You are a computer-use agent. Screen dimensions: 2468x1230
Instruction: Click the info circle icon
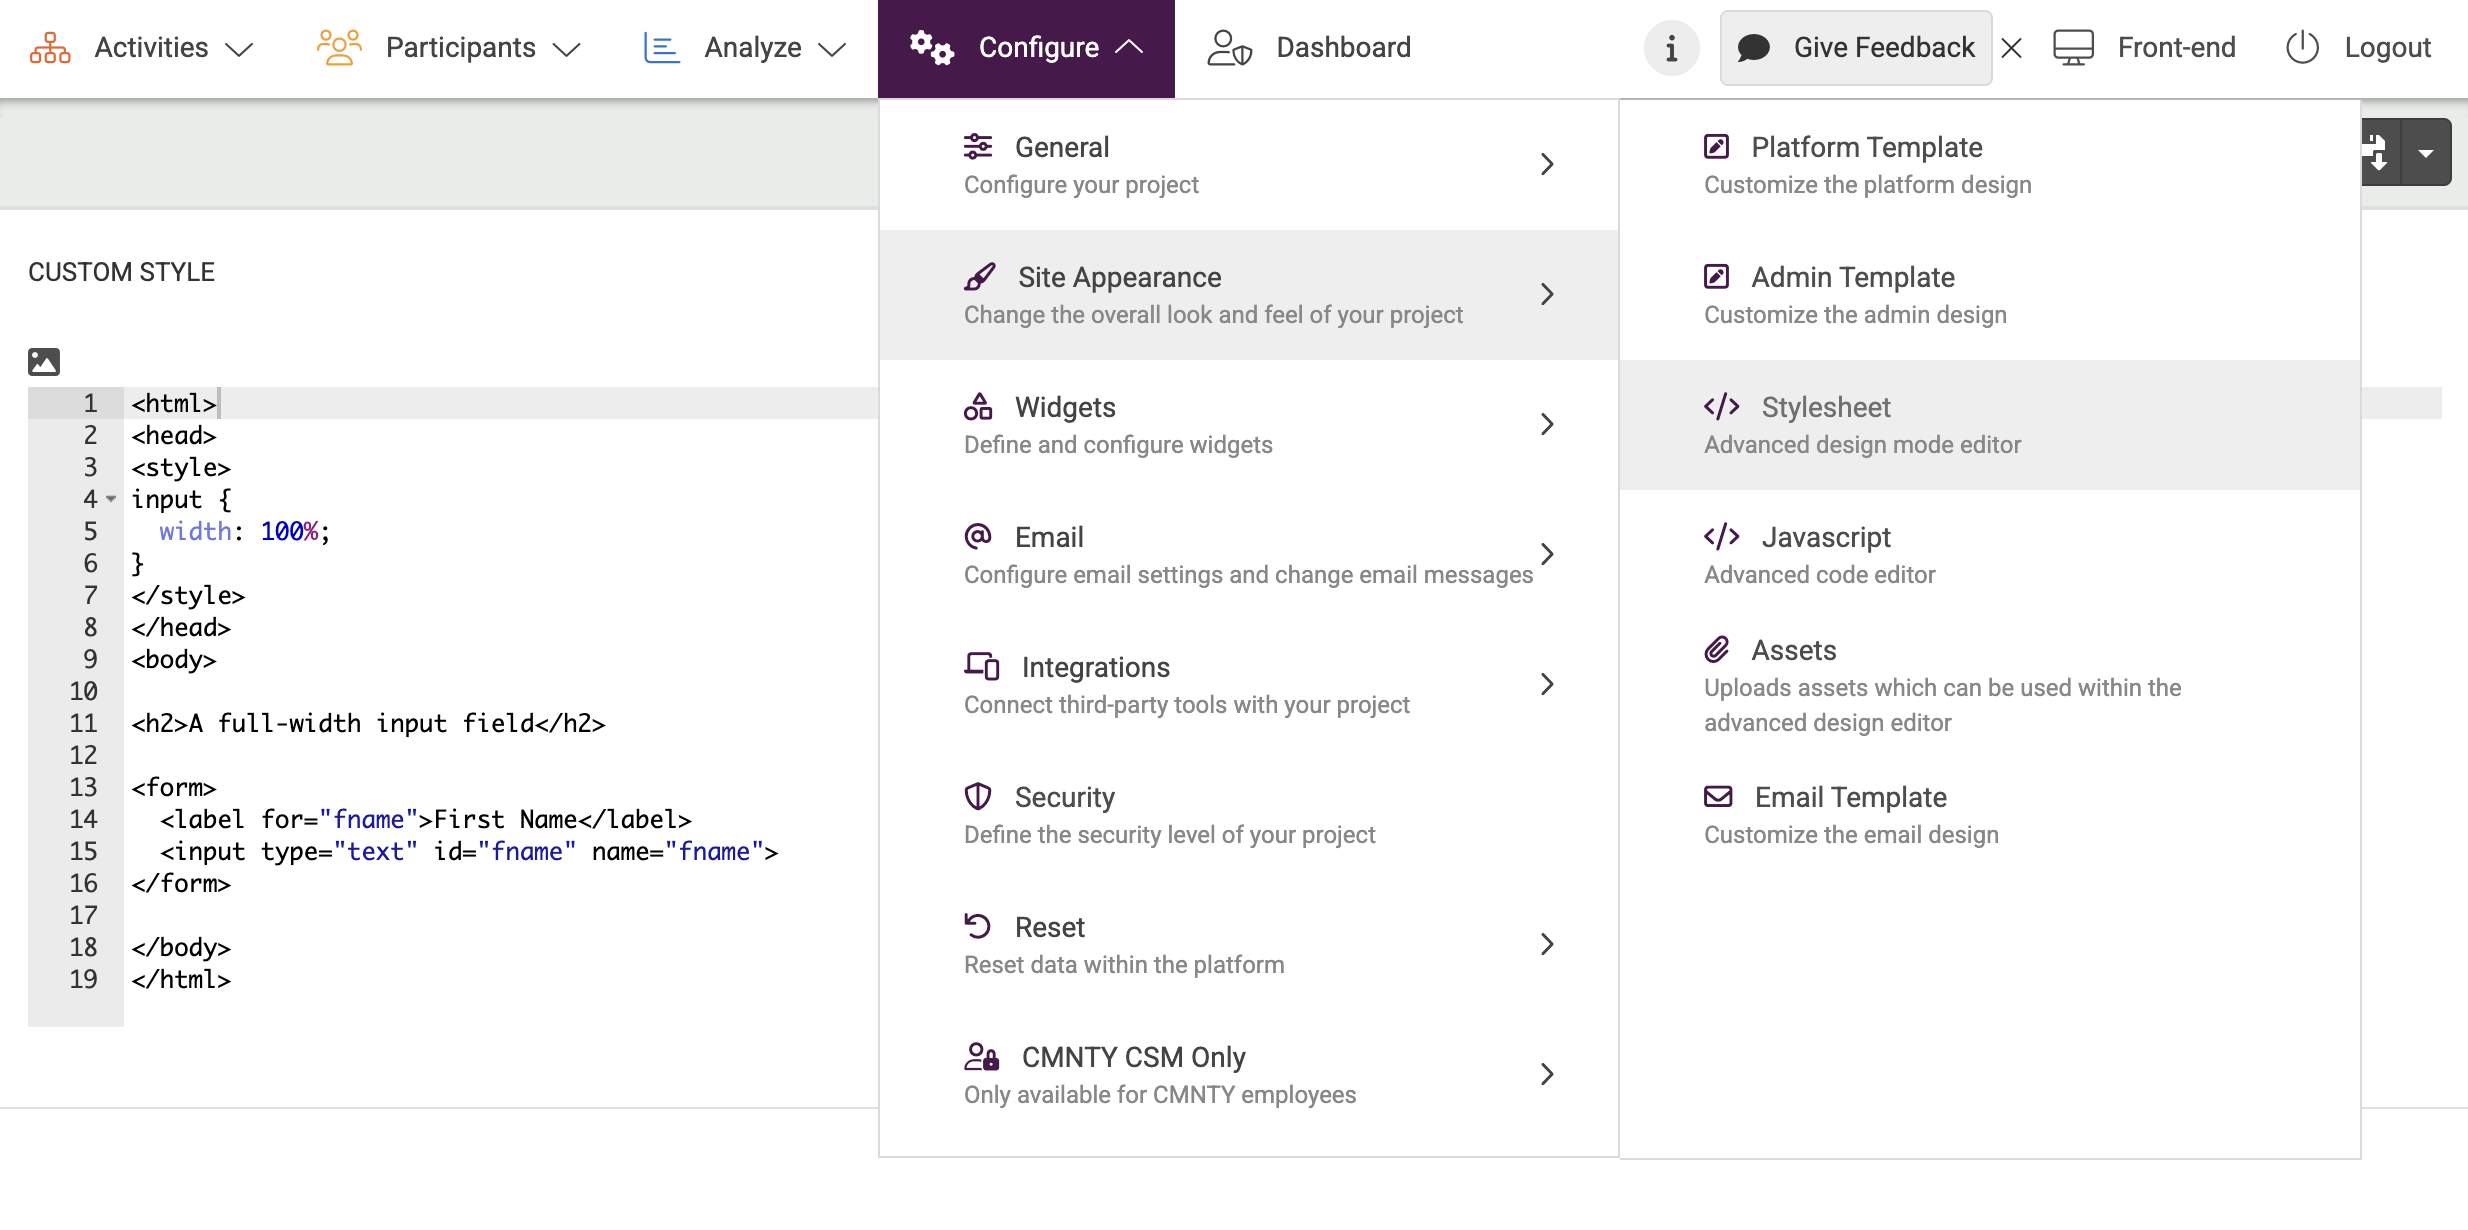click(x=1671, y=48)
